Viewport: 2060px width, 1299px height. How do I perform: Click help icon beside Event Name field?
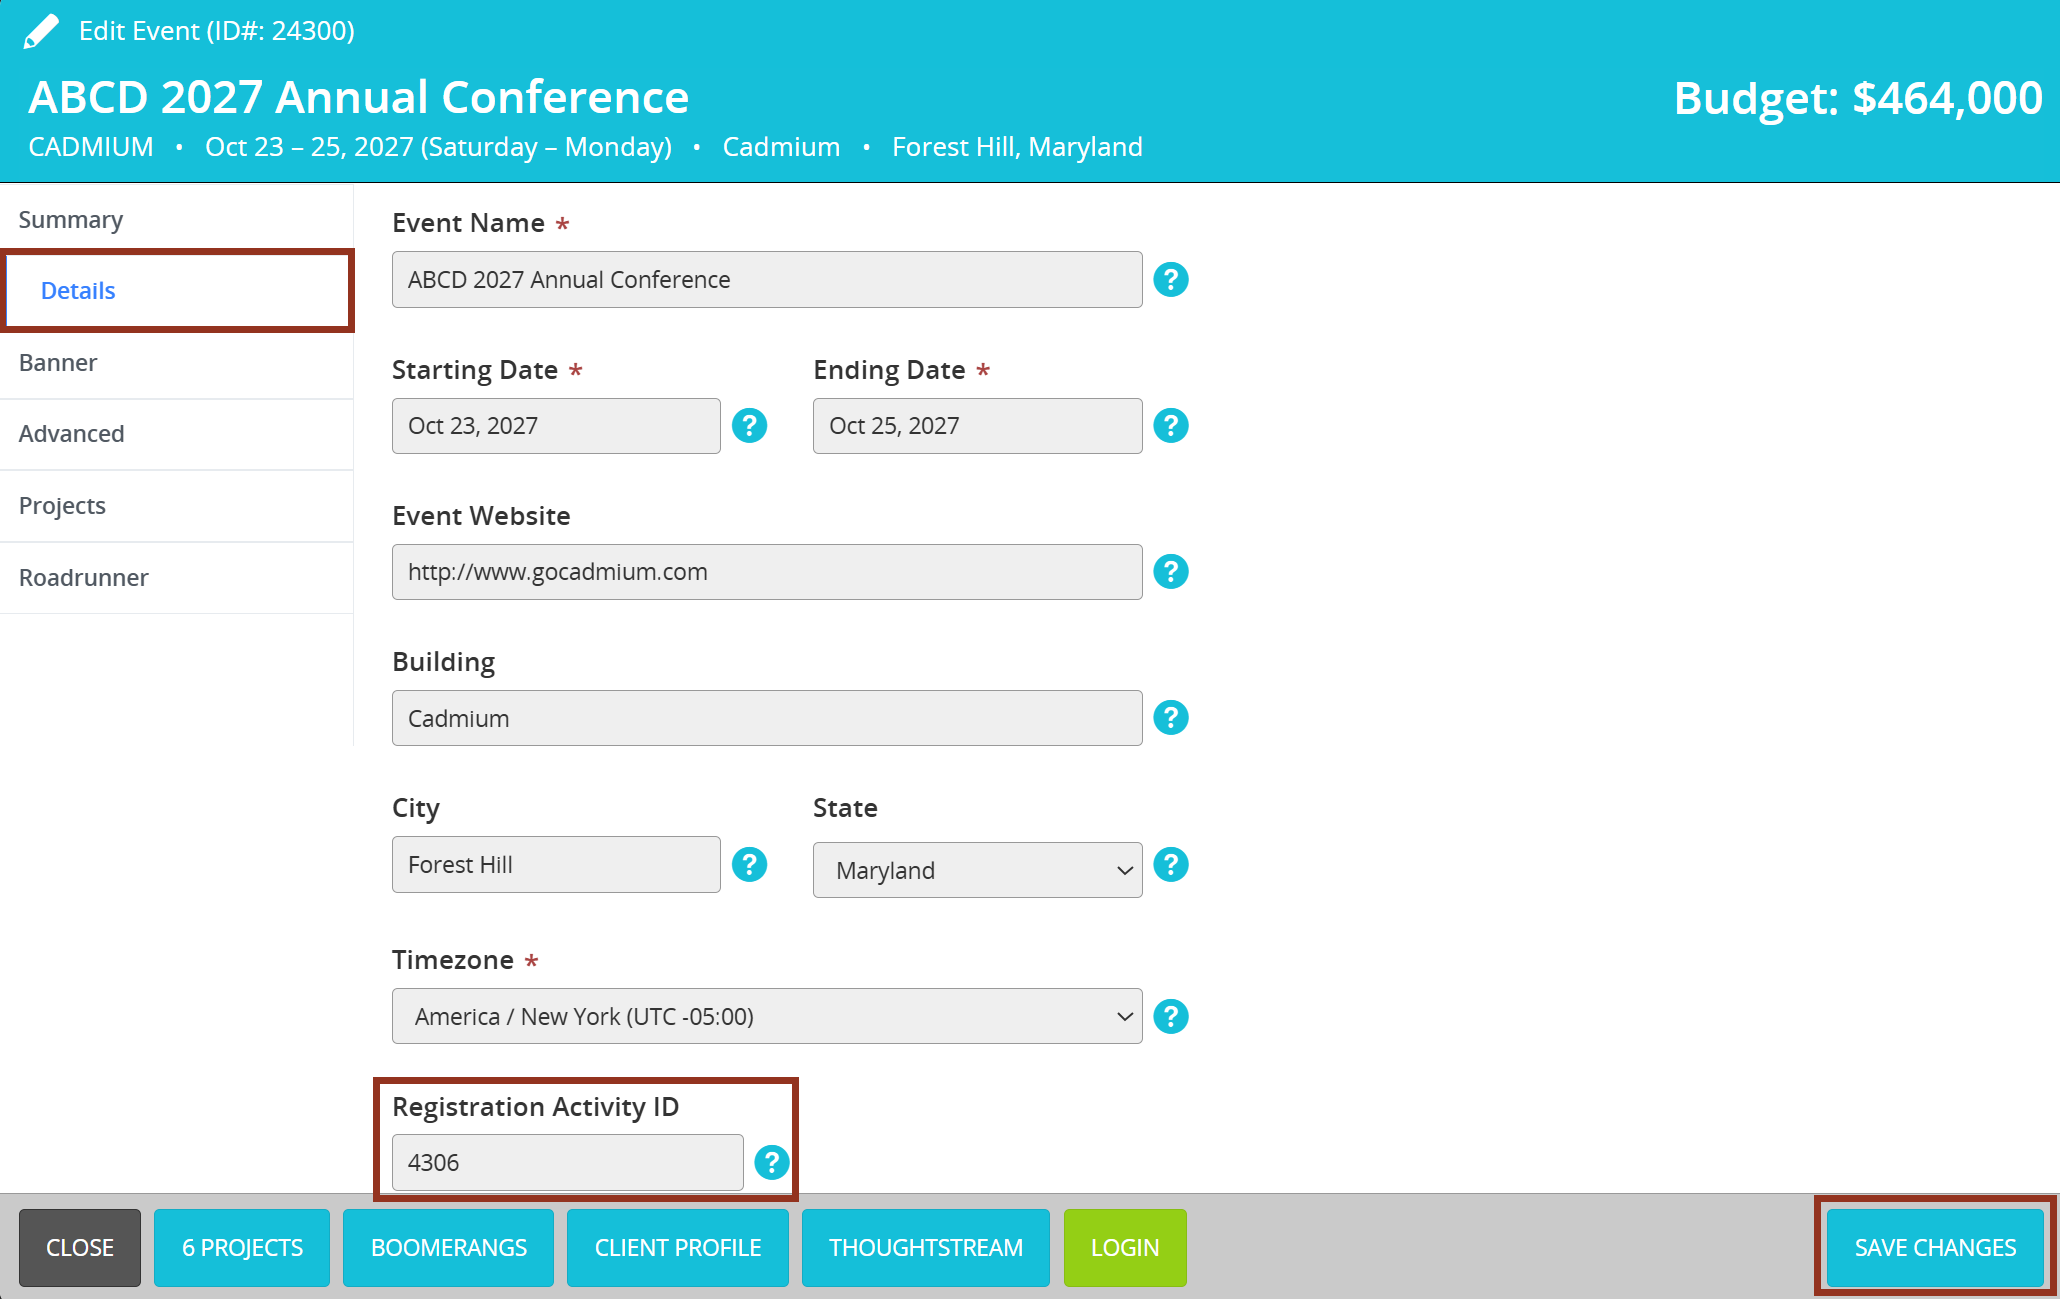(x=1170, y=280)
